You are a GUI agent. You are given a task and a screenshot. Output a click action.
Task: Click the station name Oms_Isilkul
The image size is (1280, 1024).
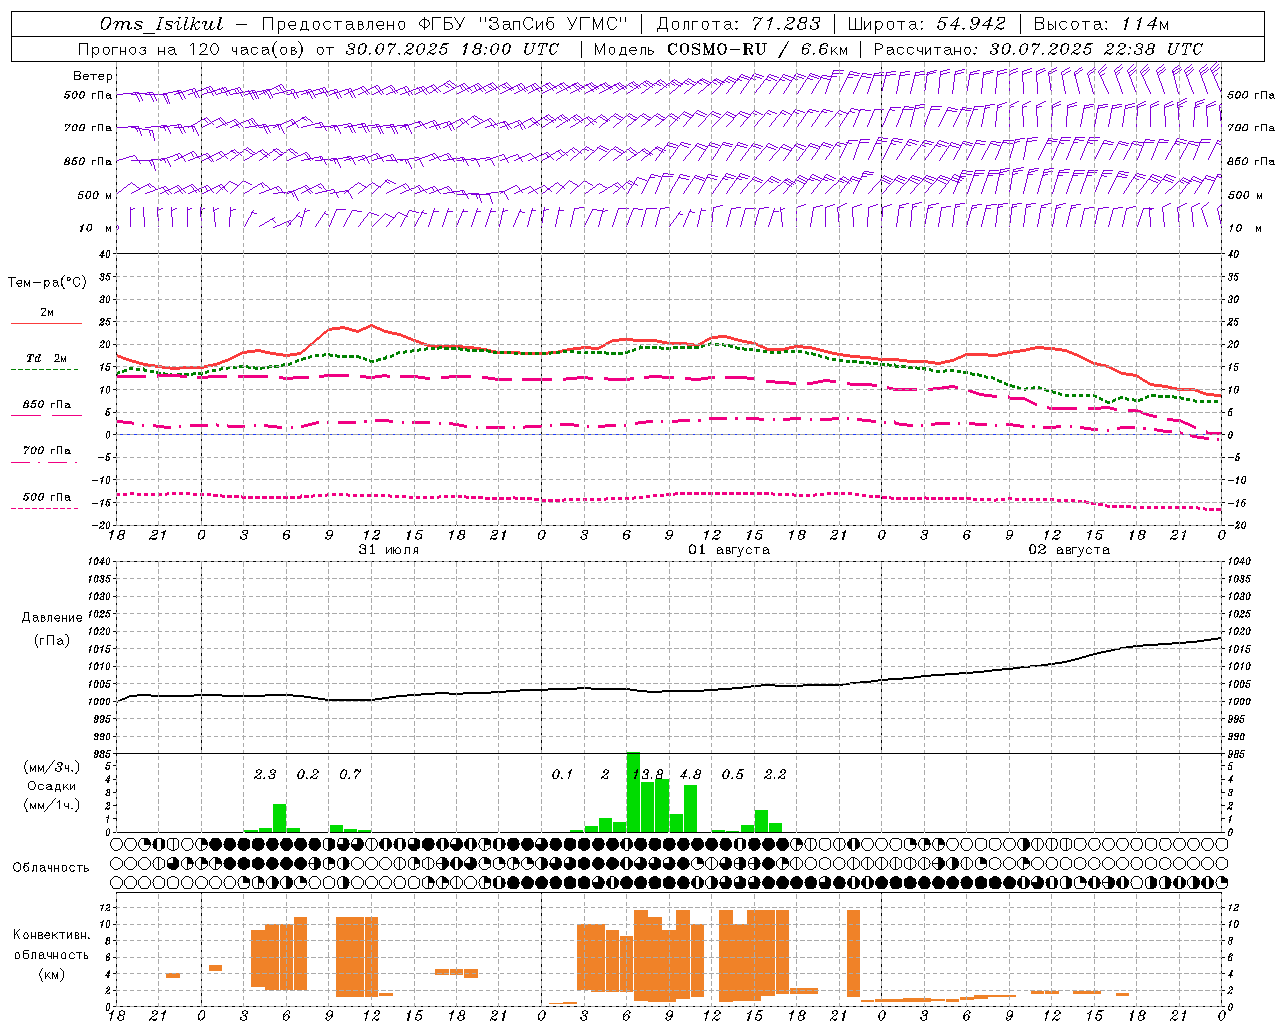(161, 24)
